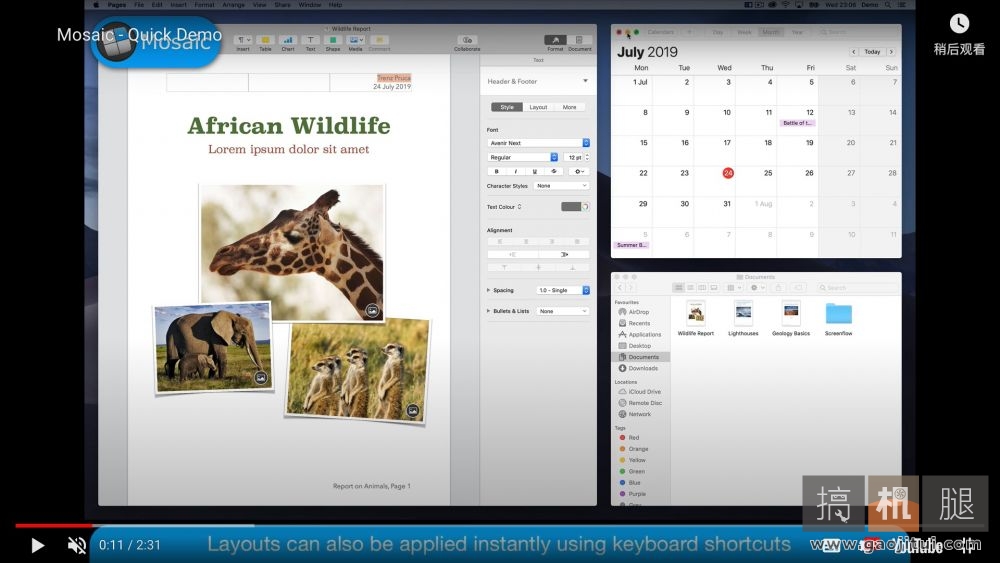Open the Lighthouses file in Finder
This screenshot has width=1000, height=563.
743,318
